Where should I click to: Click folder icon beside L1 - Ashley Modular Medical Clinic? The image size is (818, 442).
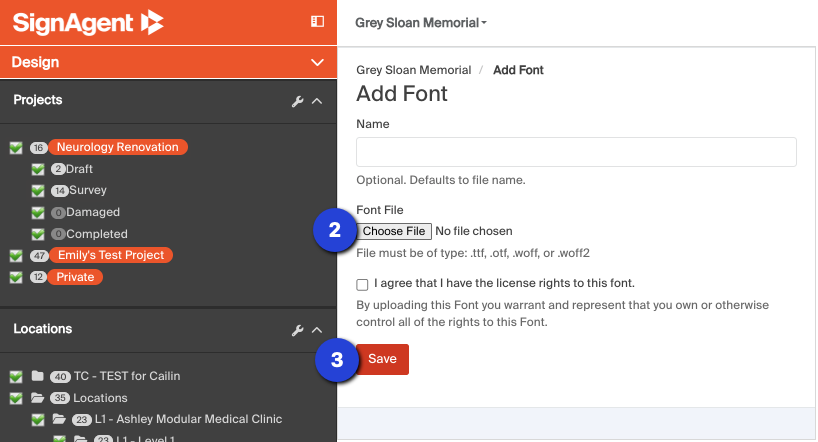(x=59, y=419)
